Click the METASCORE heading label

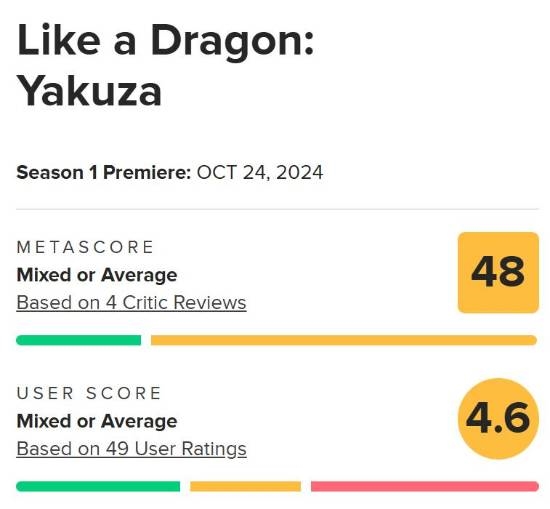tap(85, 247)
